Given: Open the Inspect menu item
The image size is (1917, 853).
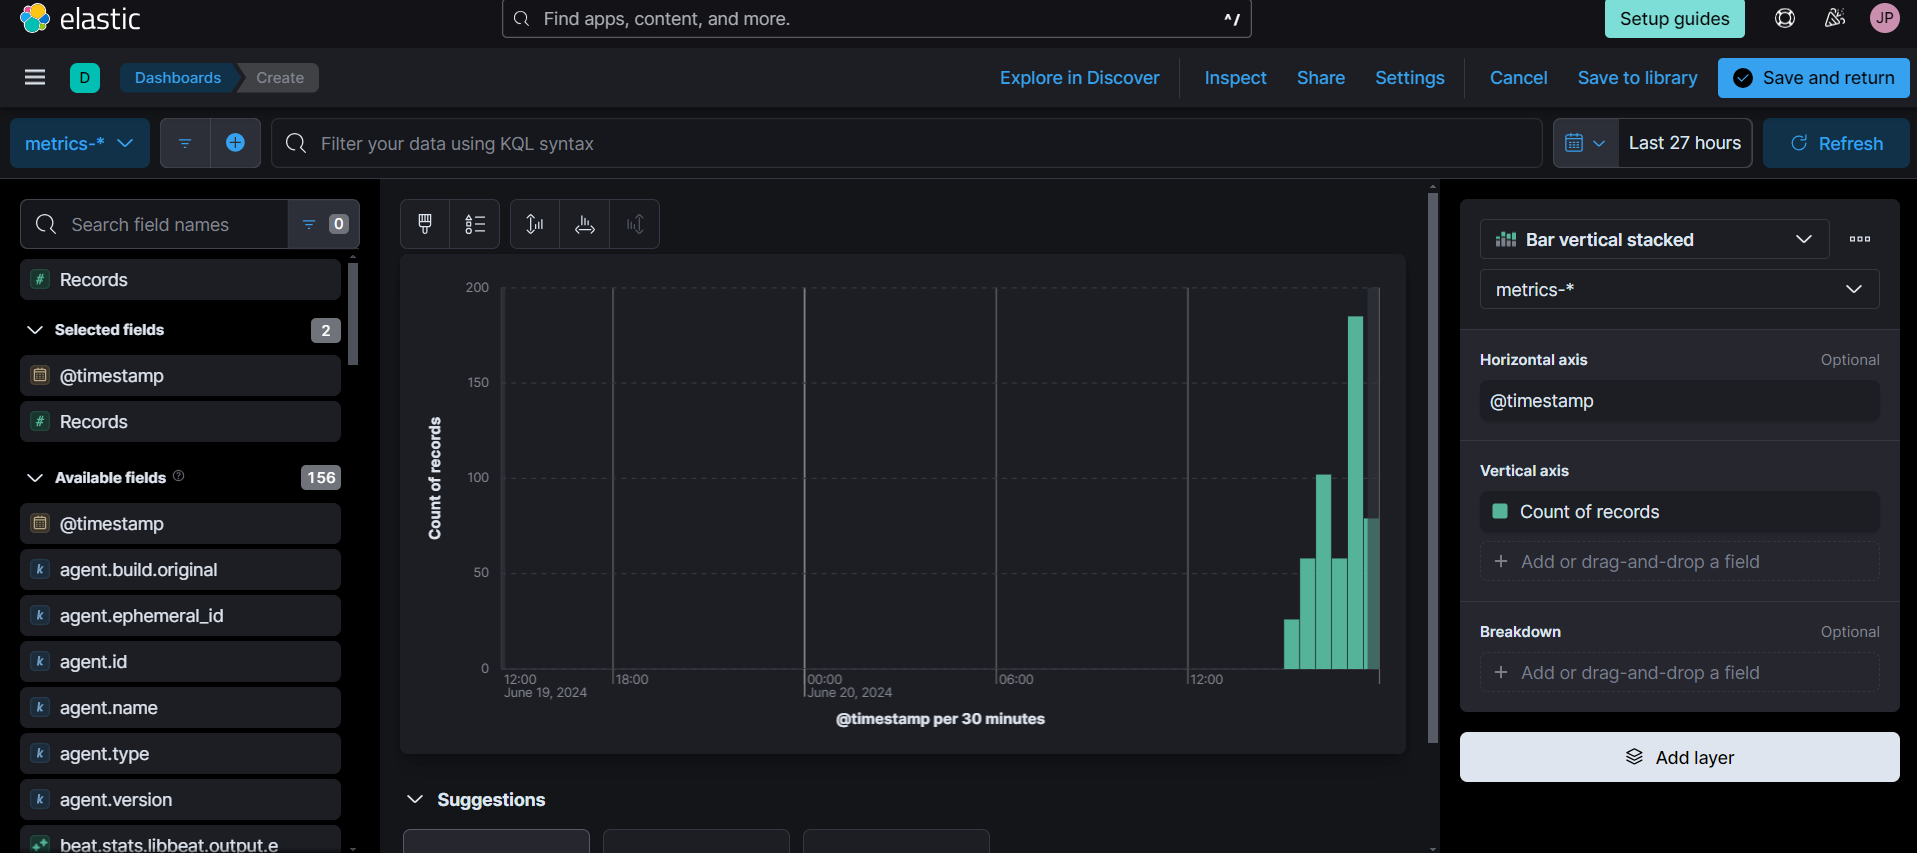Looking at the screenshot, I should (1235, 78).
